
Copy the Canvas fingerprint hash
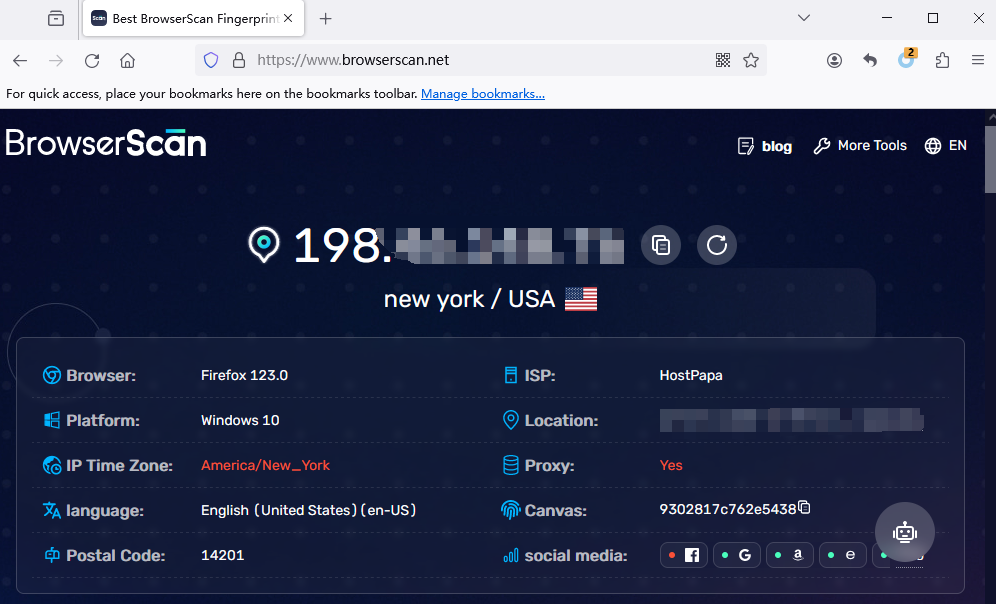(x=804, y=507)
